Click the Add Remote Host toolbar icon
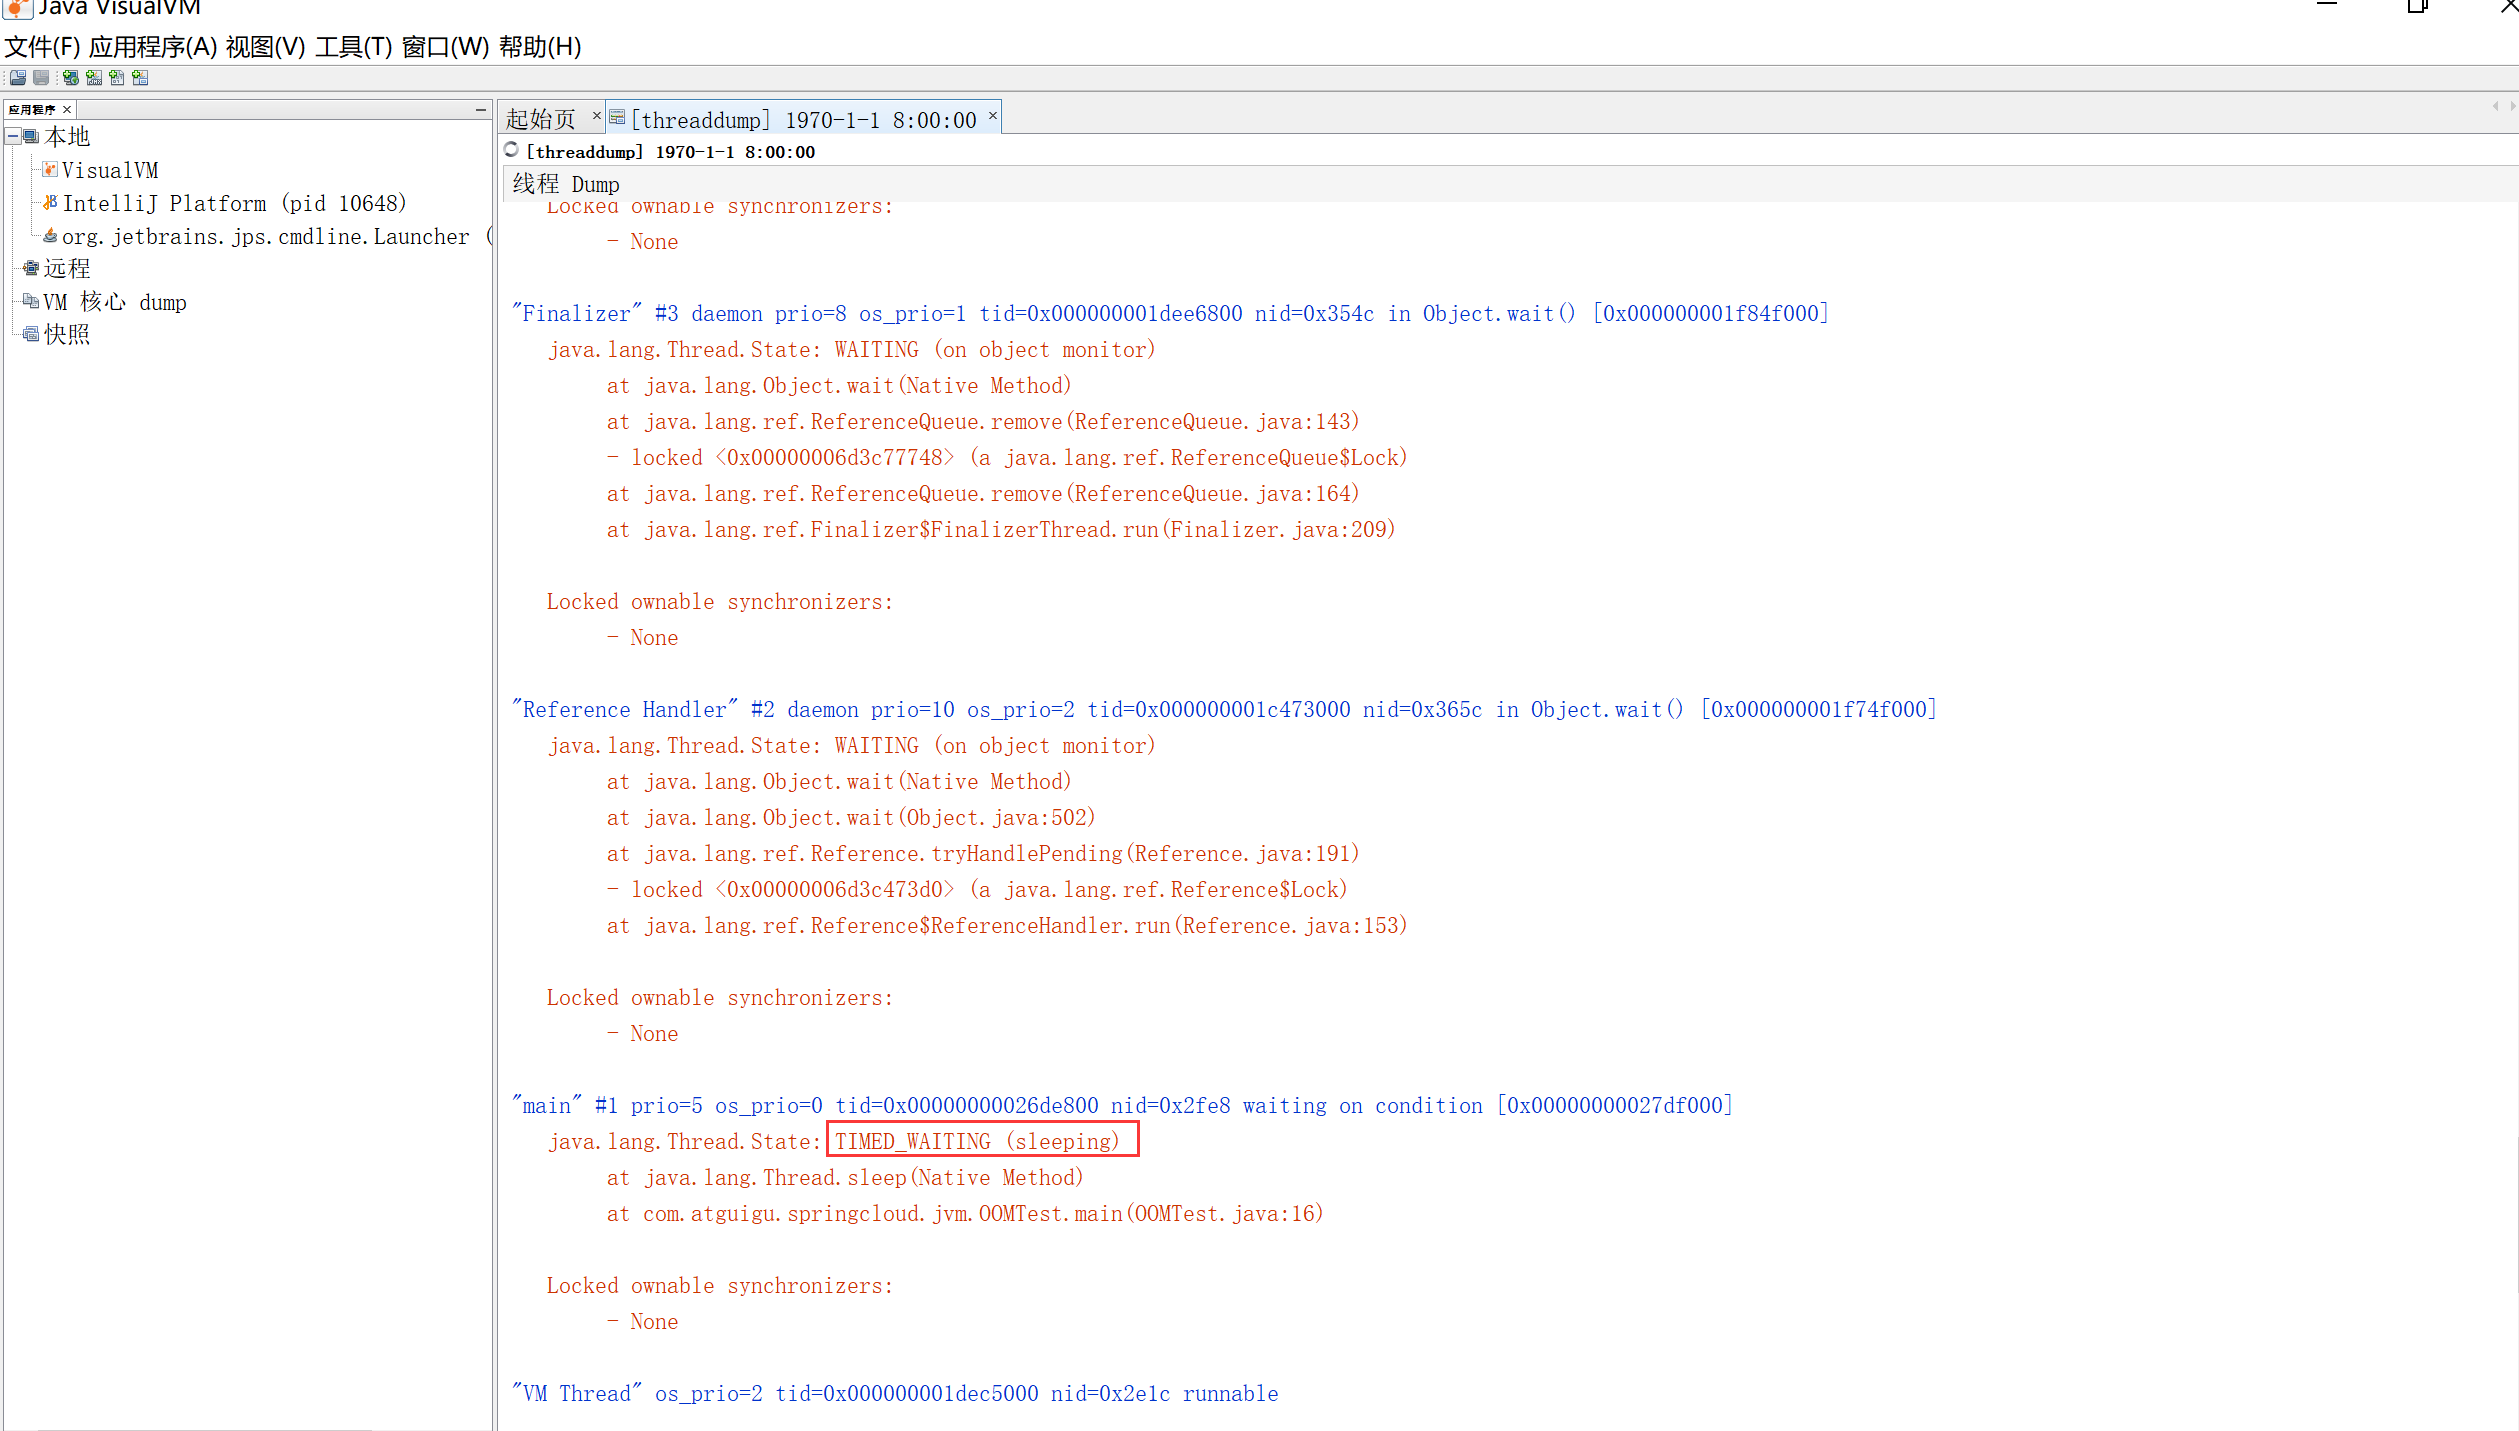This screenshot has height=1431, width=2519. pyautogui.click(x=71, y=77)
